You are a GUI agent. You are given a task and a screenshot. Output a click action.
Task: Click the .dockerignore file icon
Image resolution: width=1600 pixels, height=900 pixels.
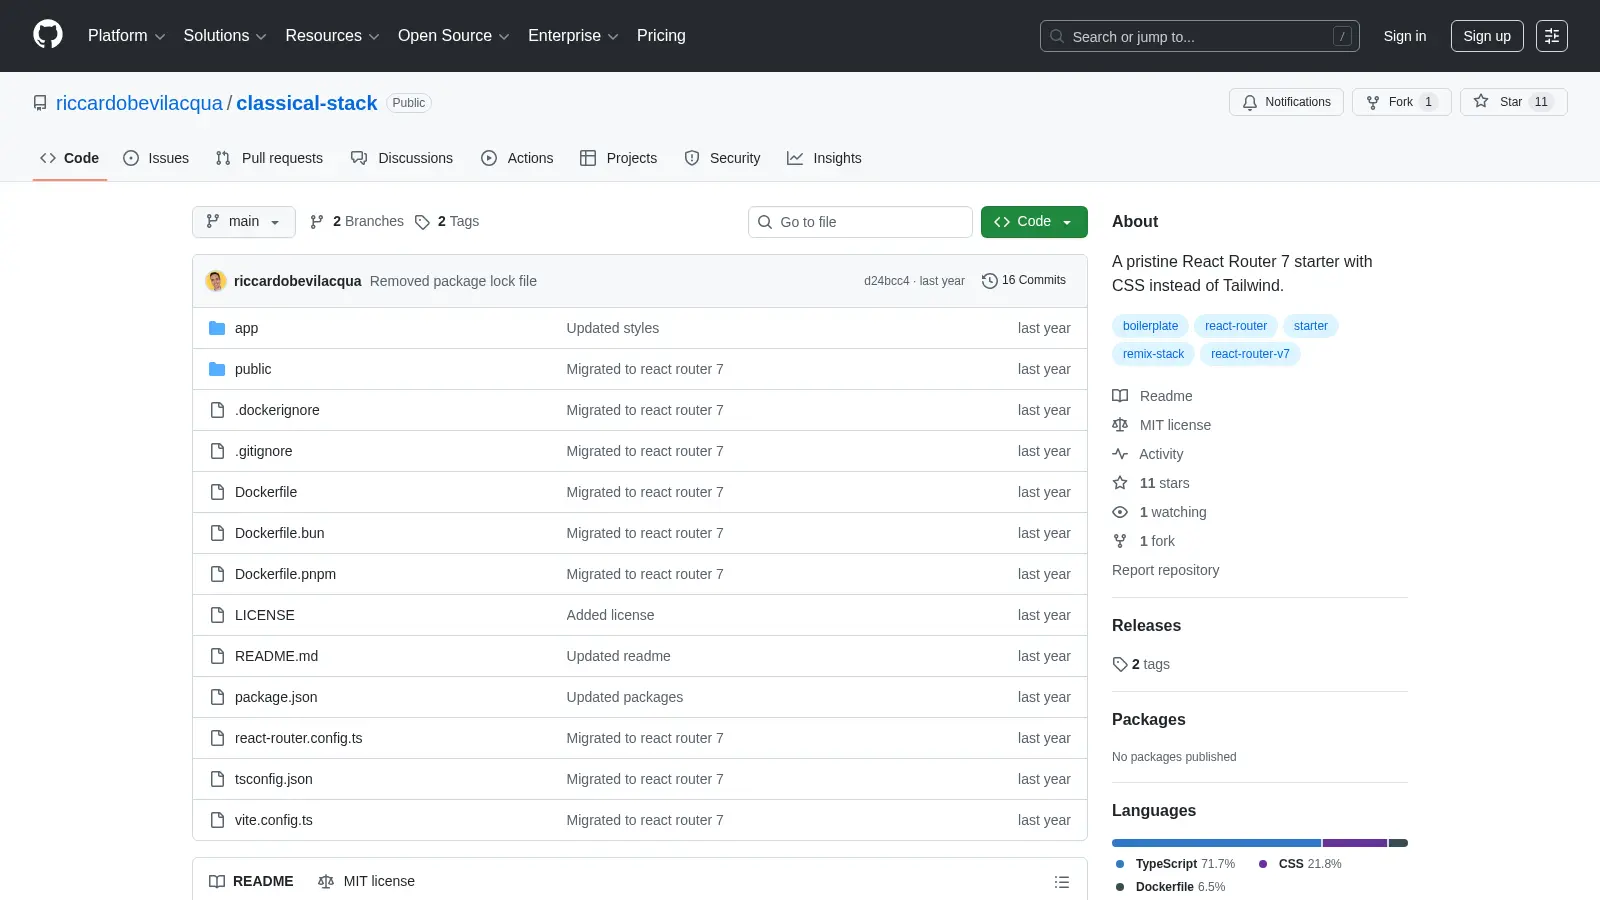[217, 410]
